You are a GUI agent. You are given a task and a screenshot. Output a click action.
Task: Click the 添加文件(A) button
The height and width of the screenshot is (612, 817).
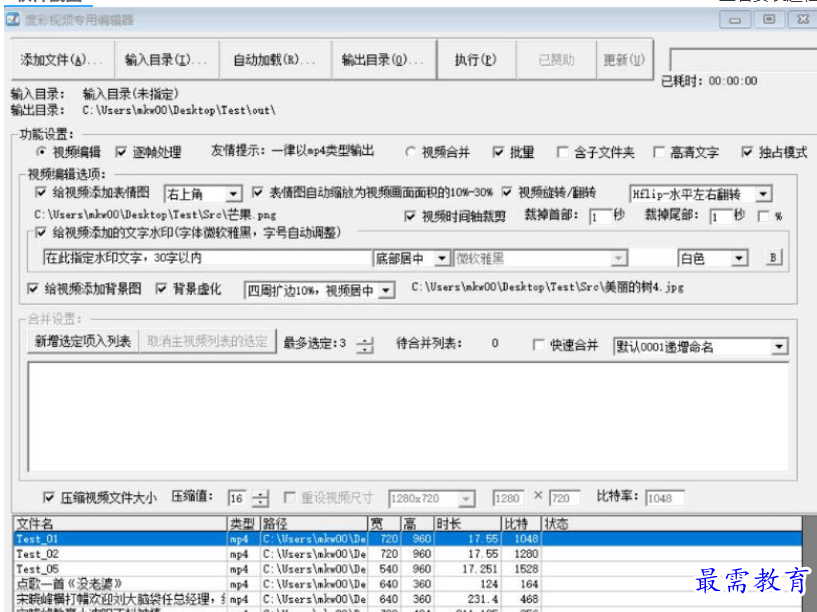point(61,60)
